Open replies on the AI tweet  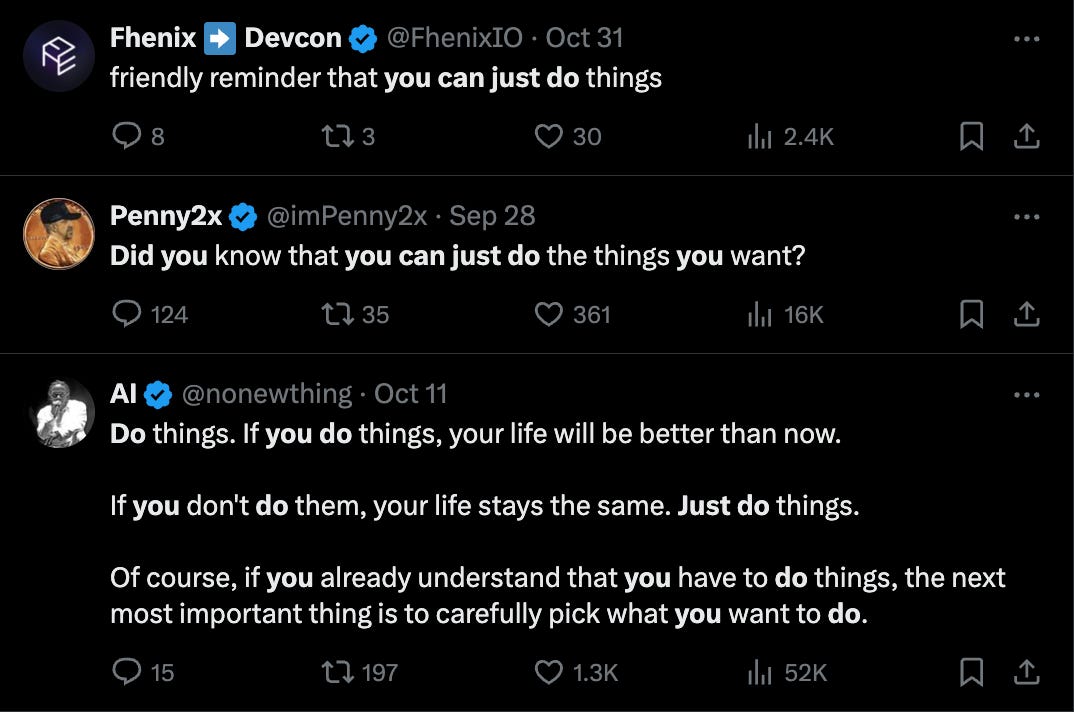(x=128, y=672)
